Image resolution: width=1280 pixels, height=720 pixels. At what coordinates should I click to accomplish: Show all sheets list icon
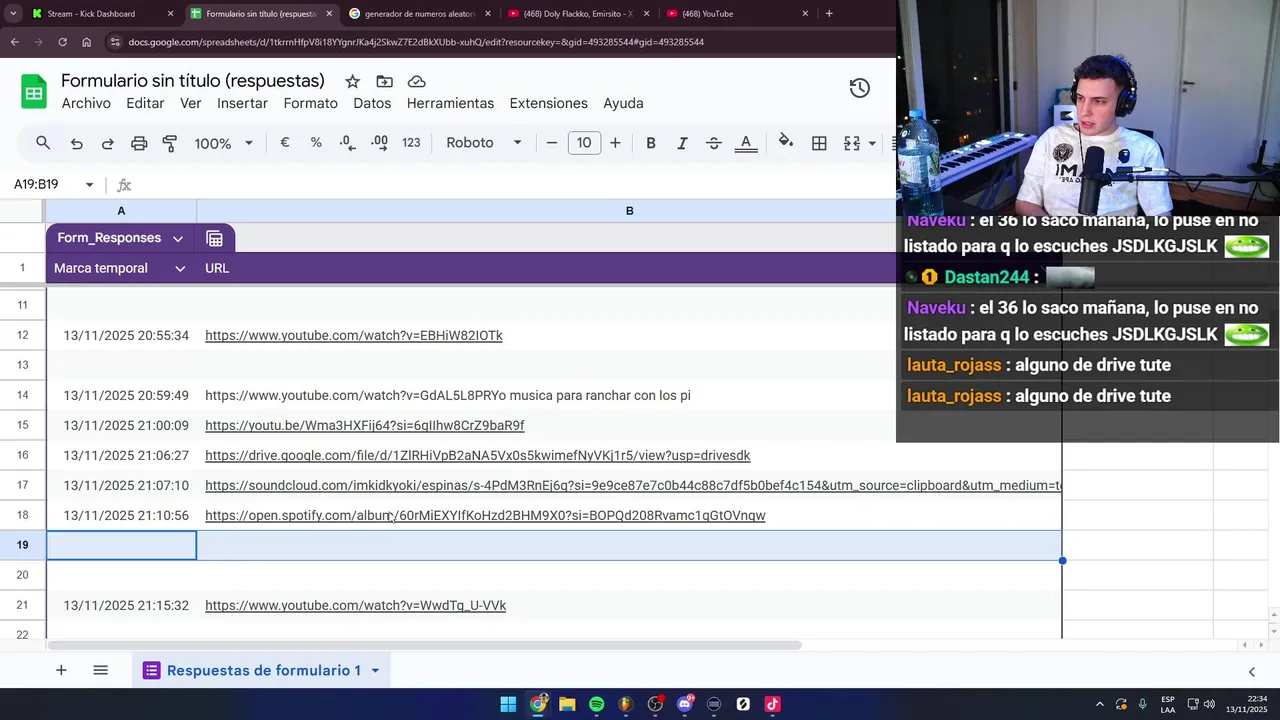coord(100,670)
